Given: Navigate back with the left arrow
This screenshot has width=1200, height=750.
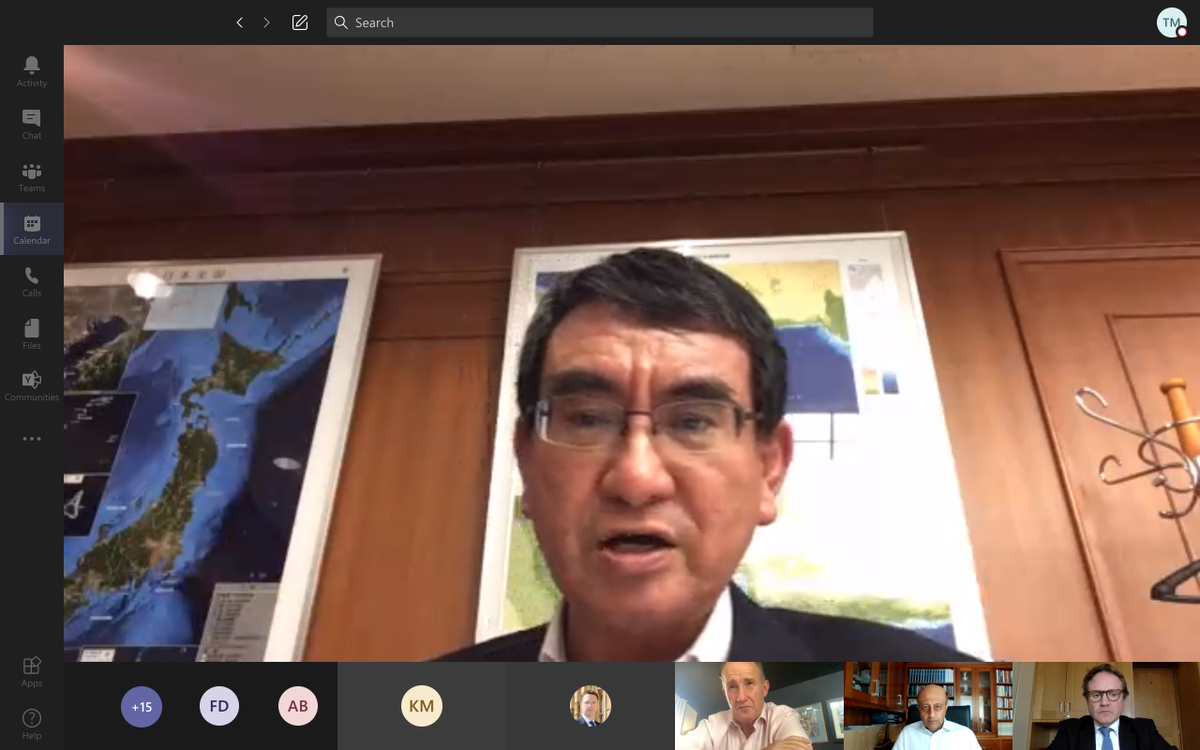Looking at the screenshot, I should click(239, 22).
